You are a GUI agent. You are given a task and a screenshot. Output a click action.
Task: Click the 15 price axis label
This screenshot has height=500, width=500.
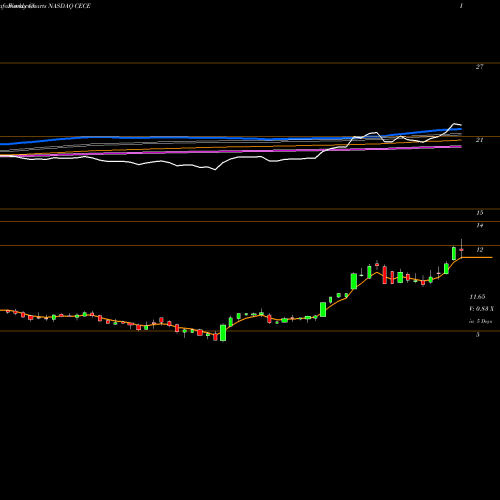click(x=480, y=213)
